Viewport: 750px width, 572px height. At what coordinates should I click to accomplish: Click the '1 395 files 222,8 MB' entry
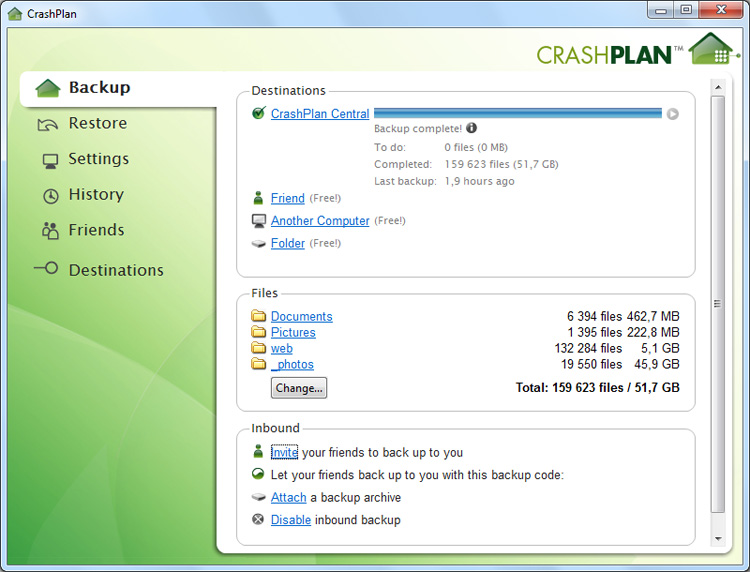tap(623, 332)
